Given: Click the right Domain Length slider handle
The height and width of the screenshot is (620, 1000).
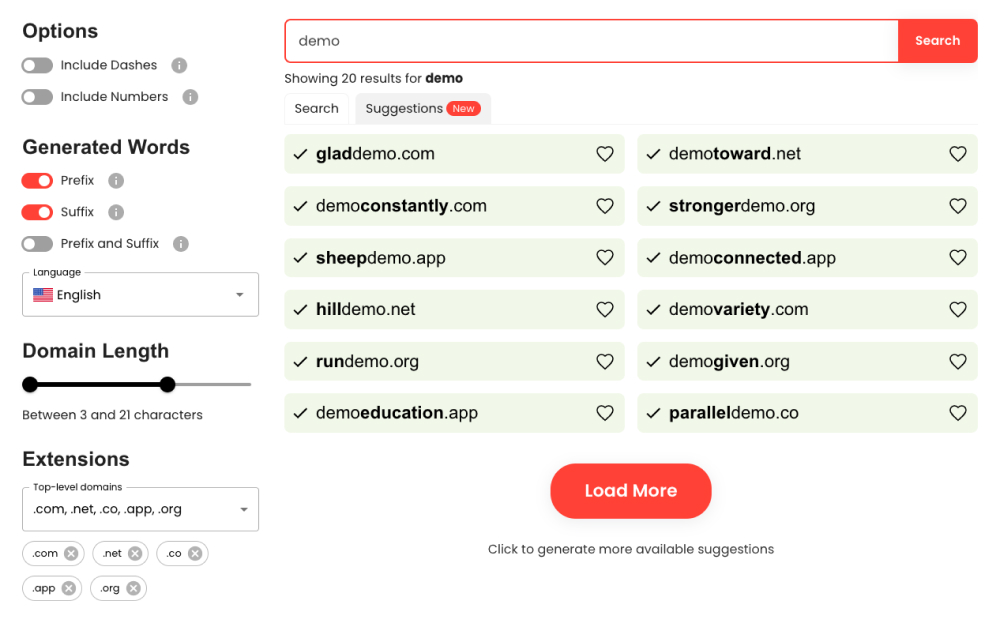Looking at the screenshot, I should [168, 384].
